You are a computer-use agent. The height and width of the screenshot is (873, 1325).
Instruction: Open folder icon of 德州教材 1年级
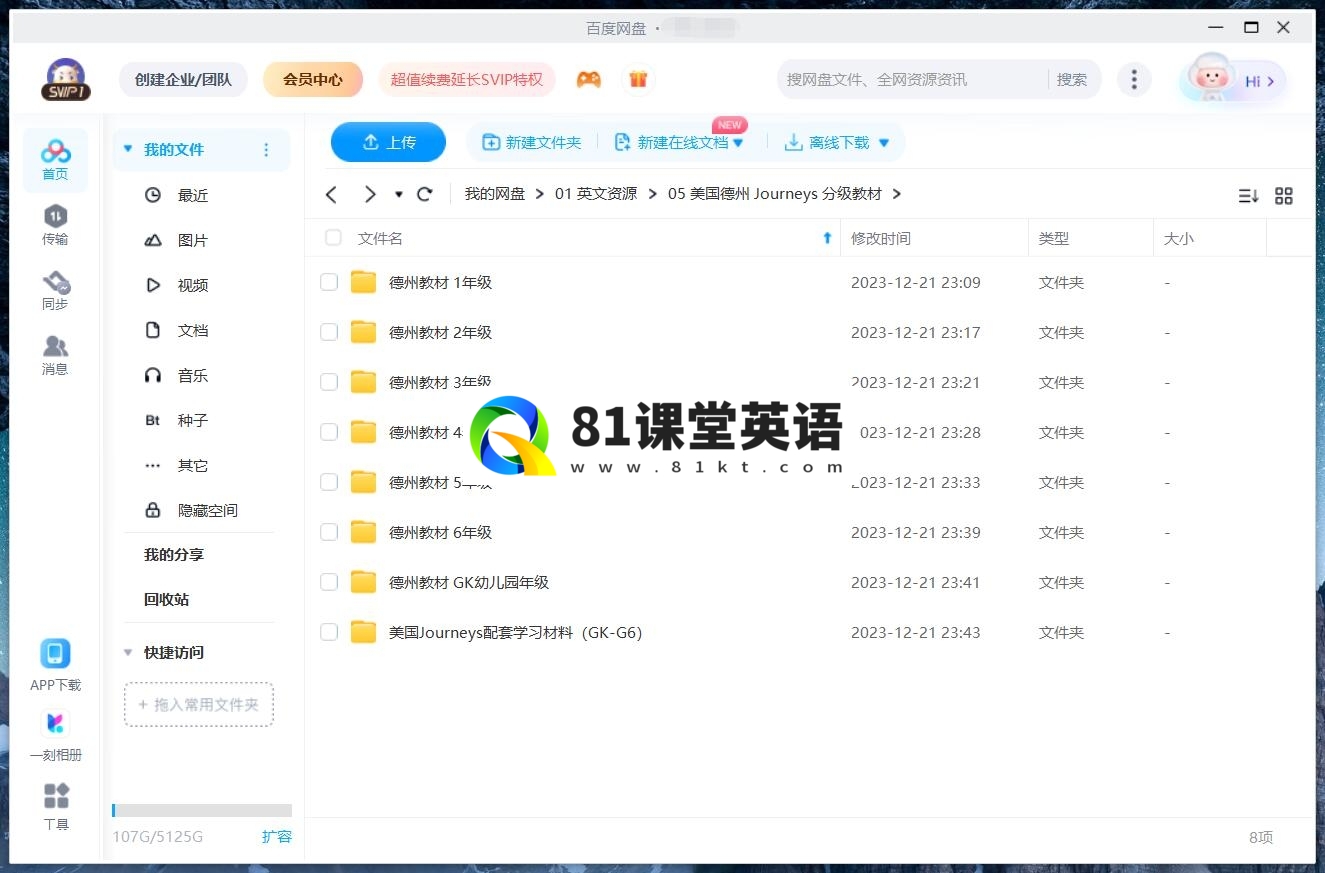tap(363, 282)
